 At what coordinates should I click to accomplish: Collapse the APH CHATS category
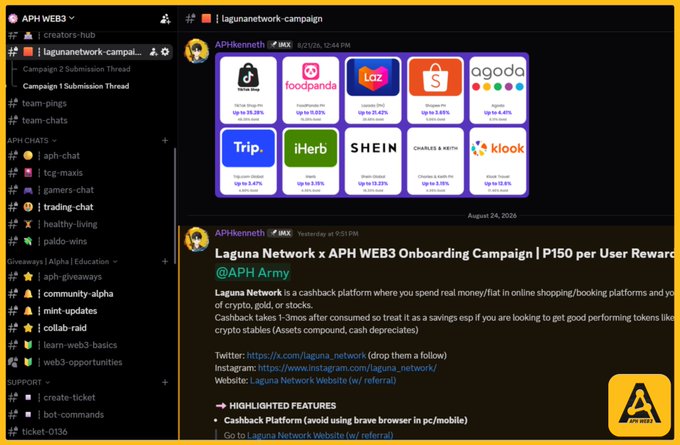32,141
